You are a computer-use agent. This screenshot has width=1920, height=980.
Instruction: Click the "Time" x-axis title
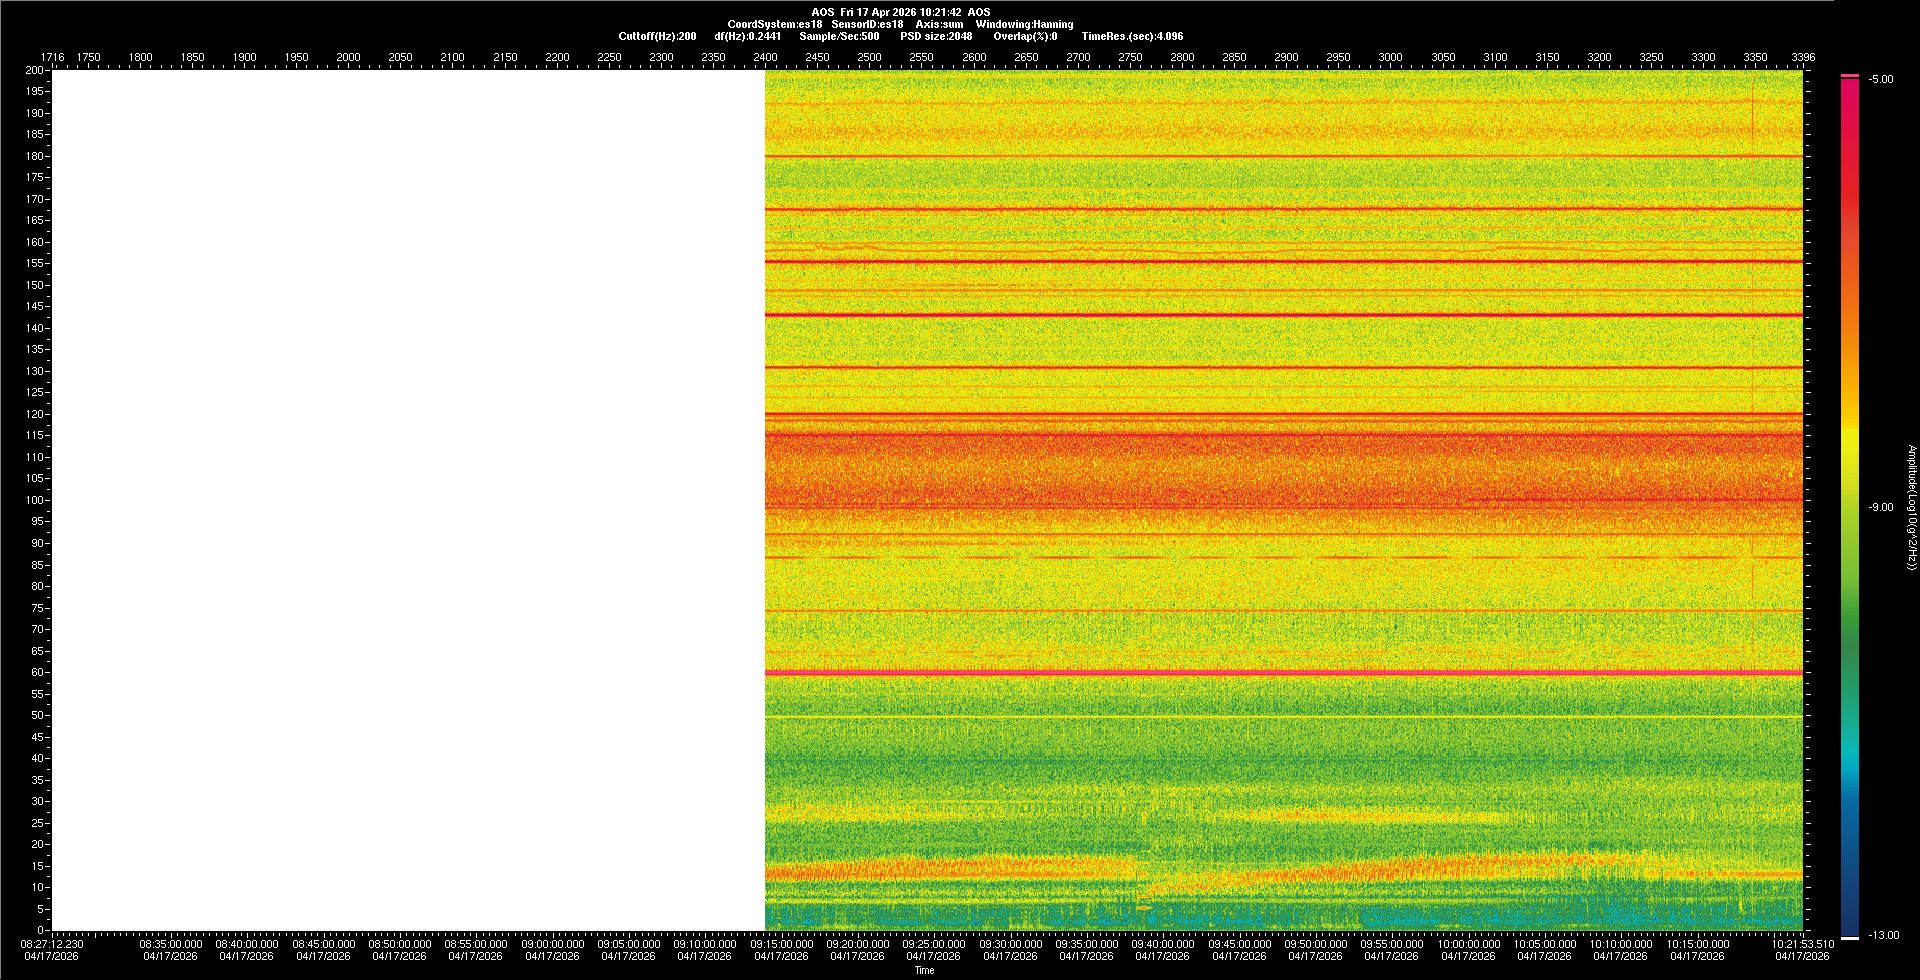tap(924, 970)
